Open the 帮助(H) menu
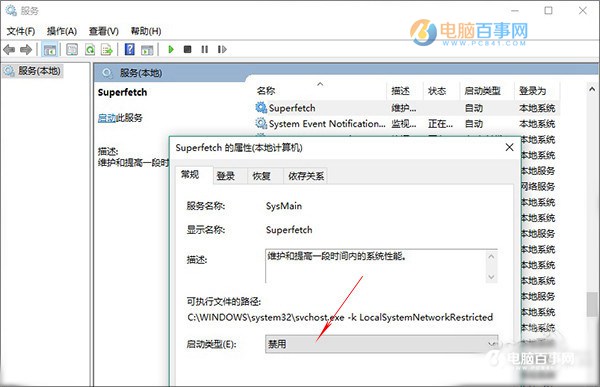 click(146, 31)
